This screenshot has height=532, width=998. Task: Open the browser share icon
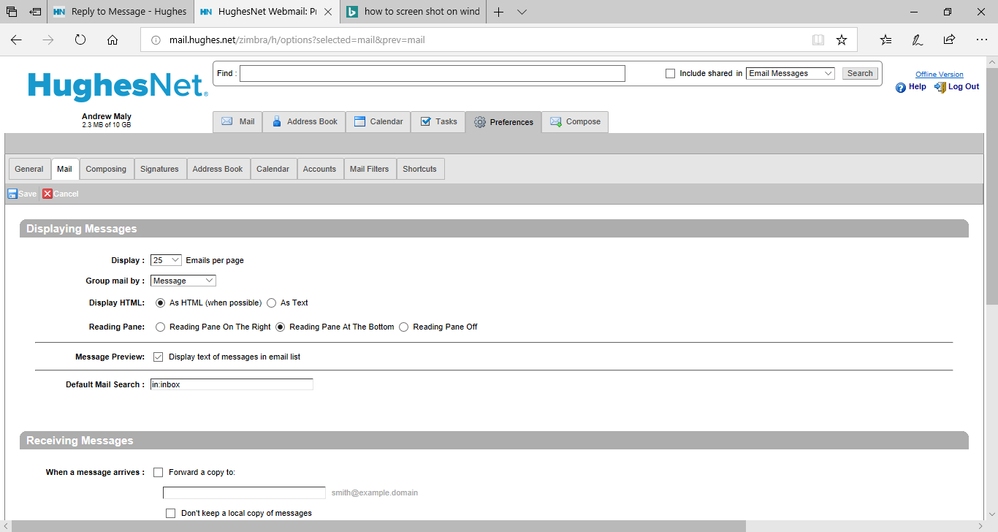click(949, 40)
